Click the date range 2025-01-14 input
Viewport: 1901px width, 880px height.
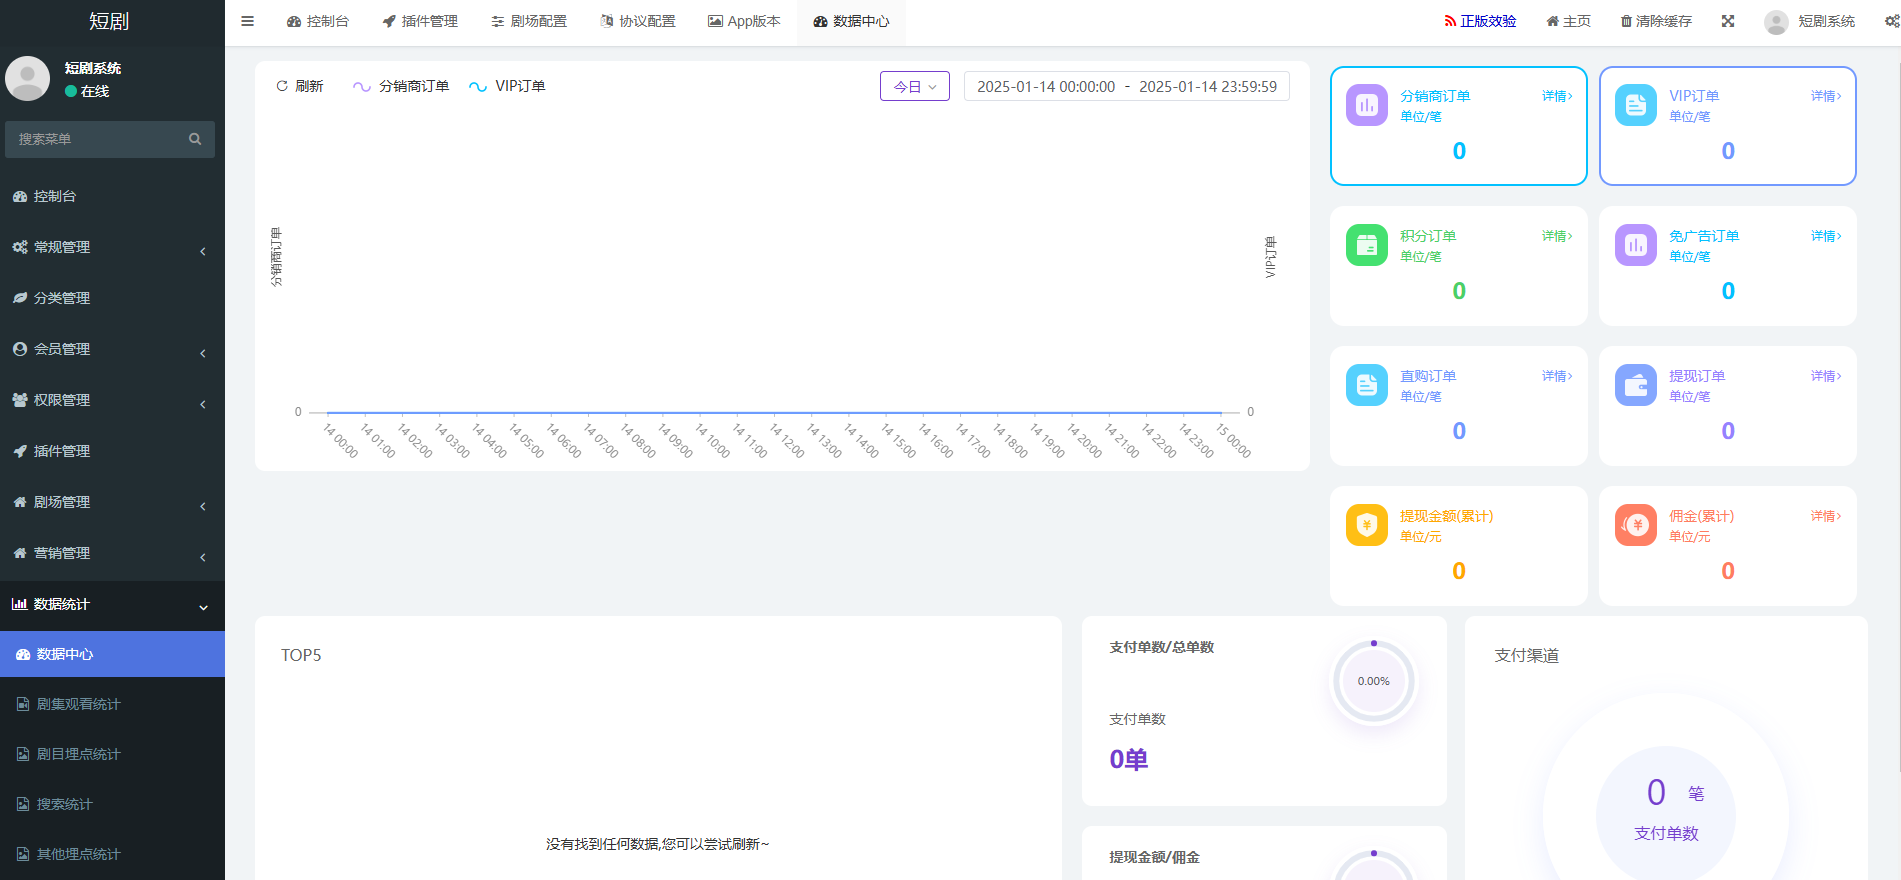[x=1127, y=86]
